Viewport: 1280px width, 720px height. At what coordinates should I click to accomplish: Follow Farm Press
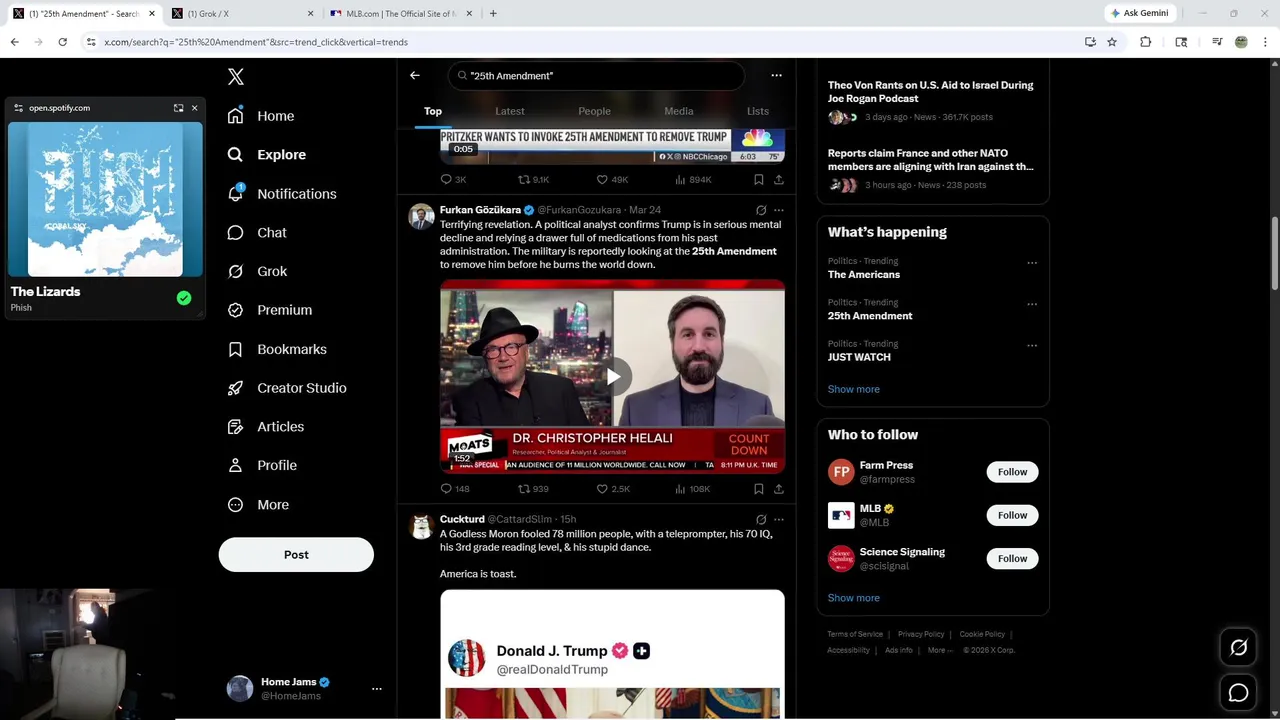tap(1012, 472)
